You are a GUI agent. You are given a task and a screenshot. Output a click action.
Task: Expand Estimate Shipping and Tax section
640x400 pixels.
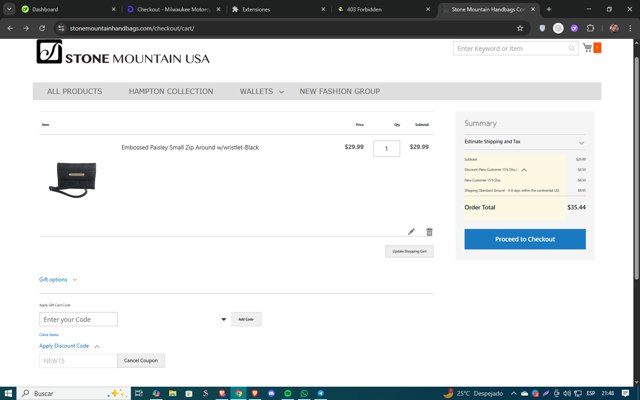coord(524,142)
